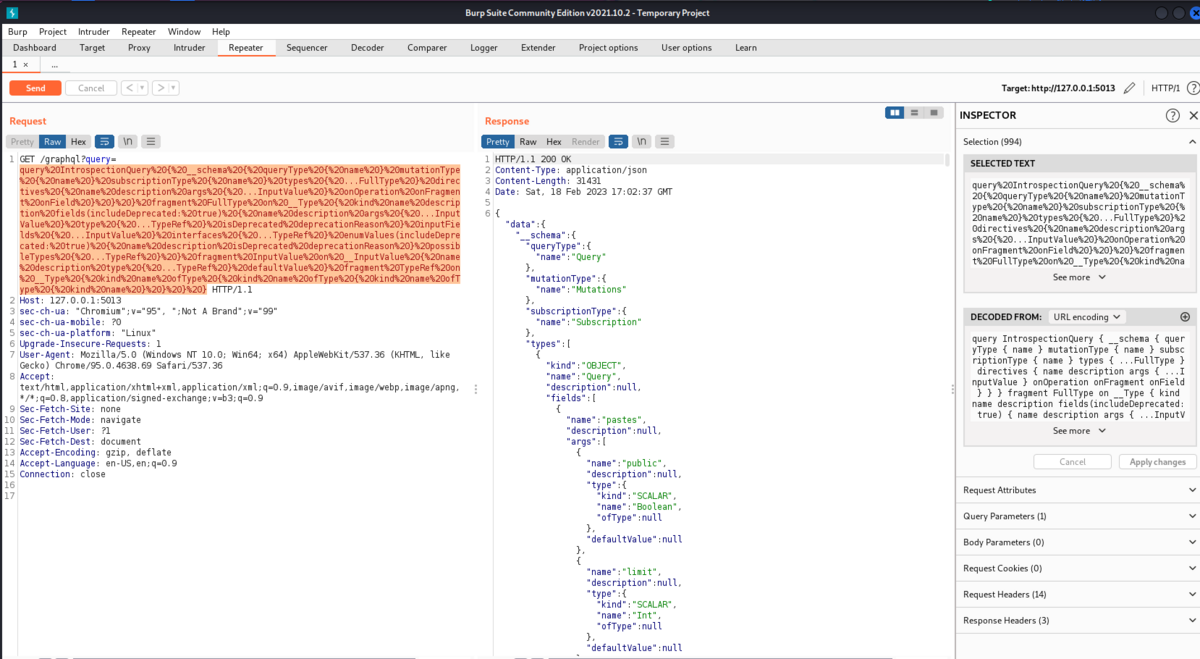This screenshot has height=659, width=1200.
Task: Switch to the Logger tab
Action: coord(484,47)
